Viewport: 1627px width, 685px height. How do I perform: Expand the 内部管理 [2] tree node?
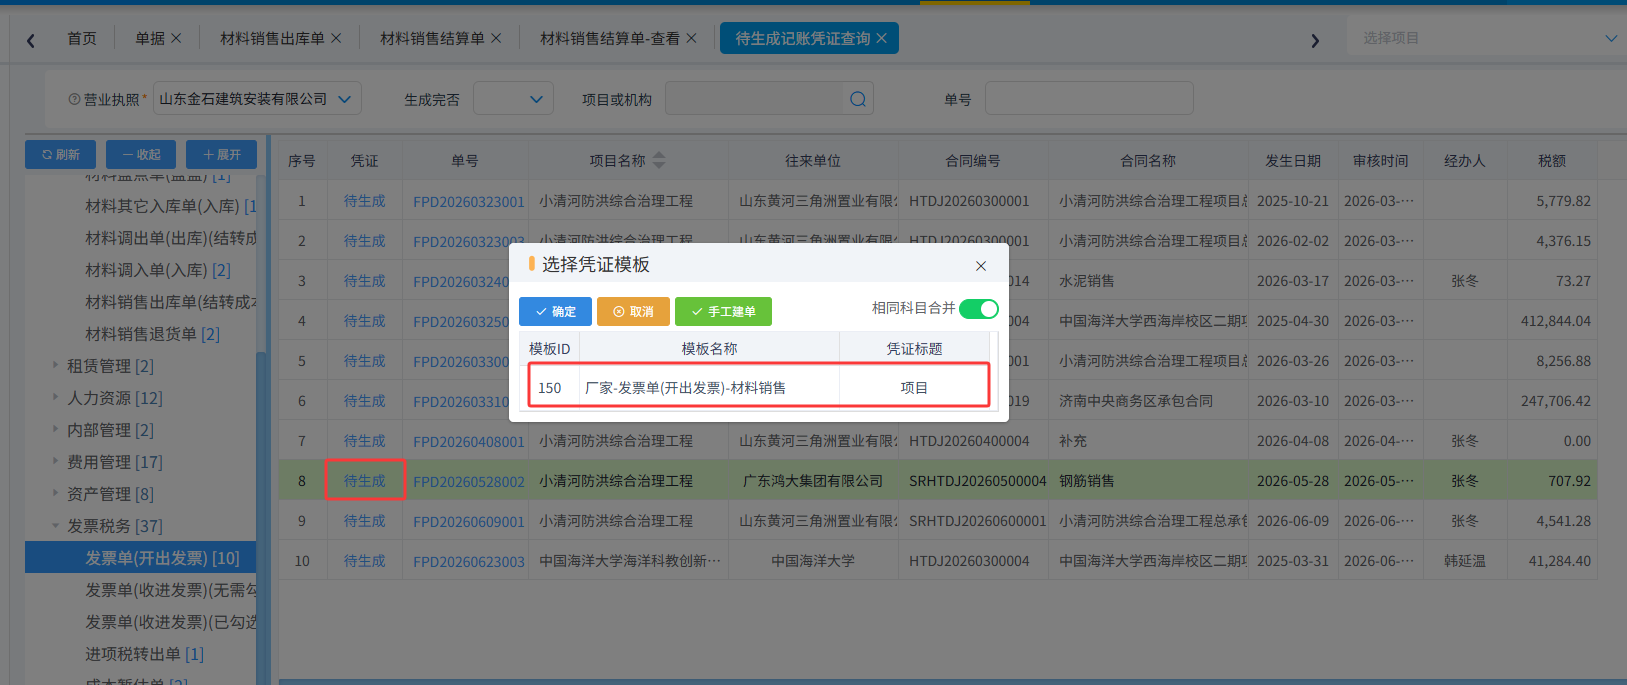[x=55, y=429]
